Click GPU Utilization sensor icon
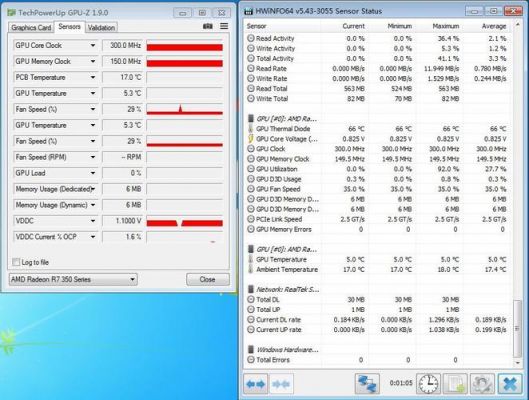The image size is (529, 400). point(251,169)
